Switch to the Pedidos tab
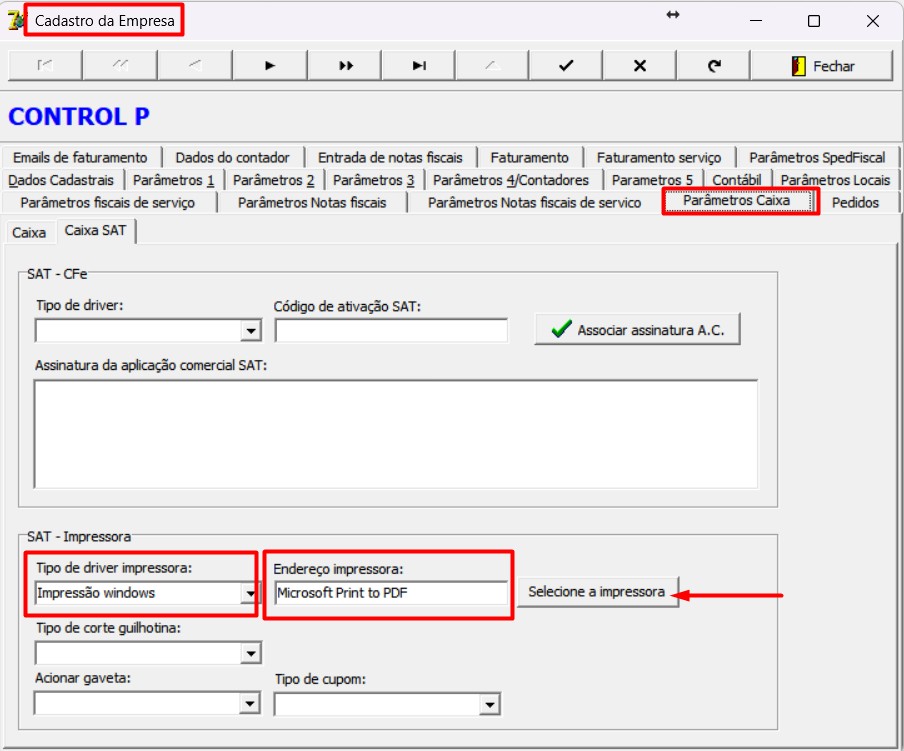This screenshot has width=904, height=751. [x=856, y=202]
